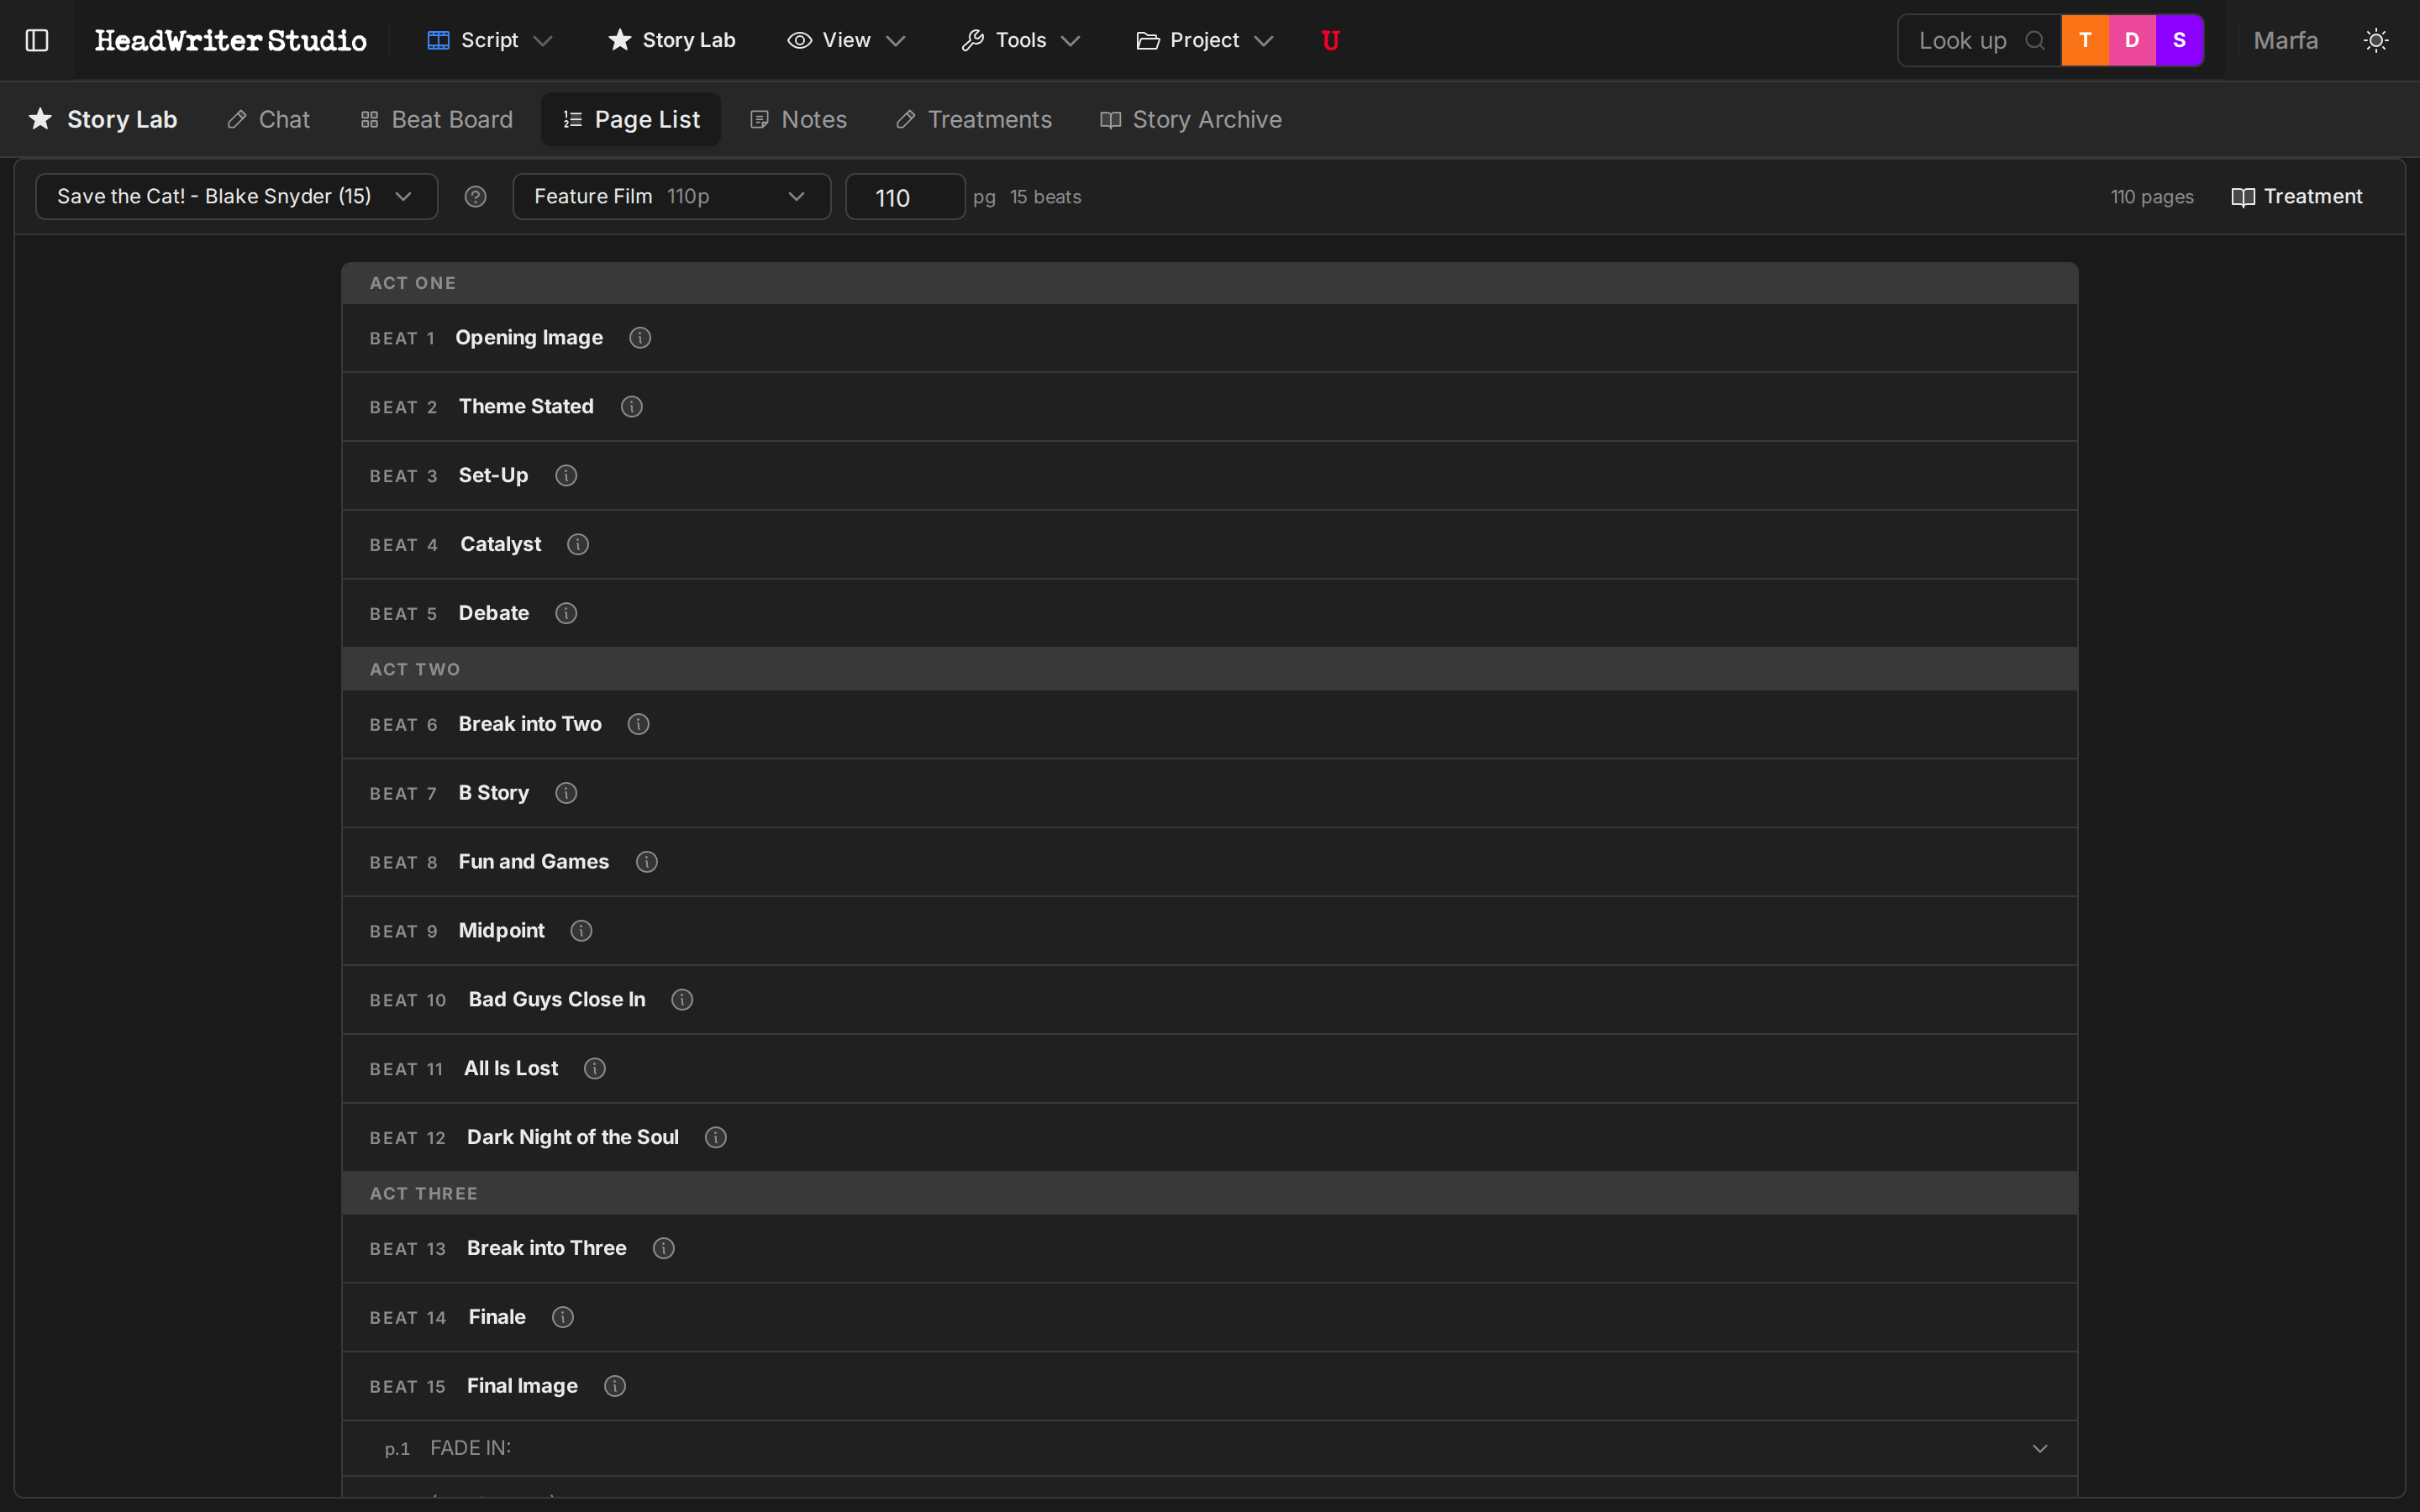Show info for the Midpoint beat
The width and height of the screenshot is (2420, 1512).
[x=581, y=930]
